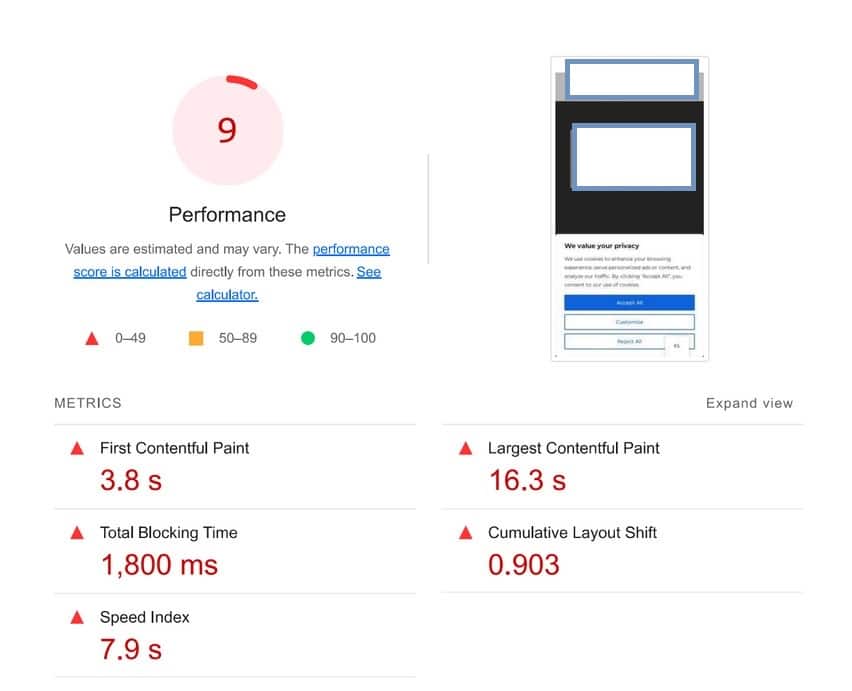Click the red triangle beside Total Blocking Time
This screenshot has width=852, height=691.
pyautogui.click(x=78, y=533)
